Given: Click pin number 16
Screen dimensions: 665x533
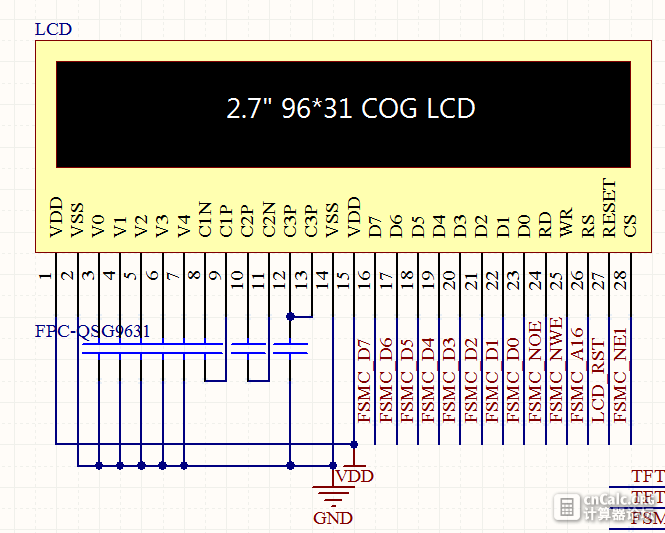Looking at the screenshot, I should [364, 280].
